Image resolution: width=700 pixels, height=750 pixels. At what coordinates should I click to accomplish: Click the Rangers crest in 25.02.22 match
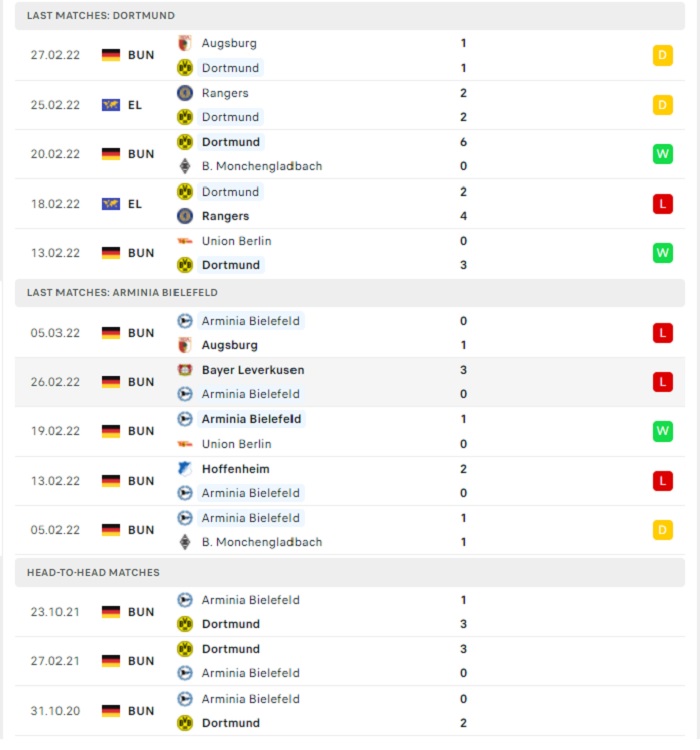[185, 93]
